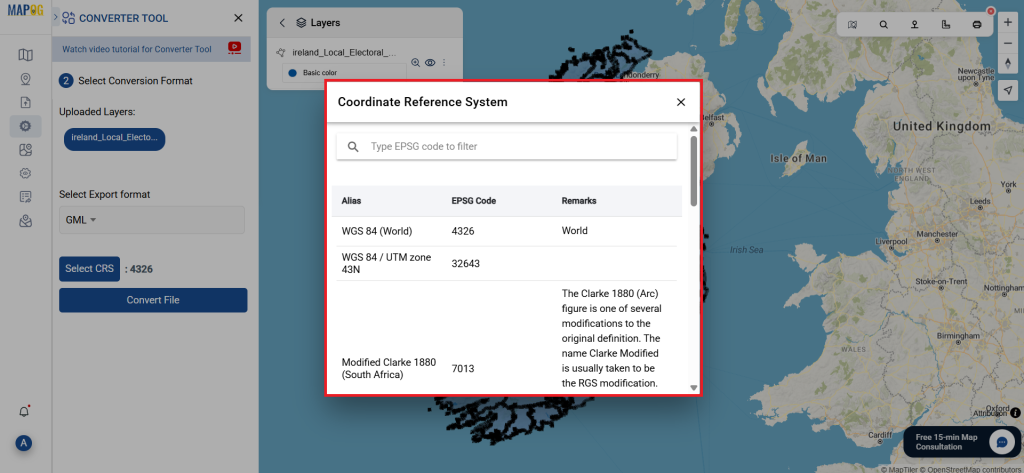Zoom in the map with plus button
Viewport: 1024px width, 473px height.
(x=1008, y=22)
